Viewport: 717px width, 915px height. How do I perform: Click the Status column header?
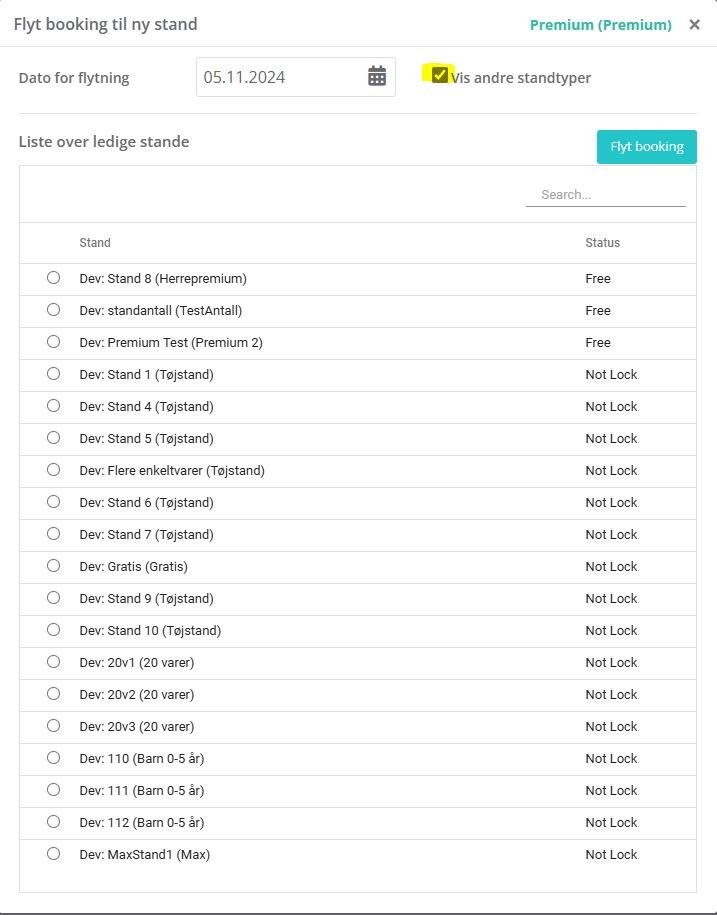tap(602, 243)
